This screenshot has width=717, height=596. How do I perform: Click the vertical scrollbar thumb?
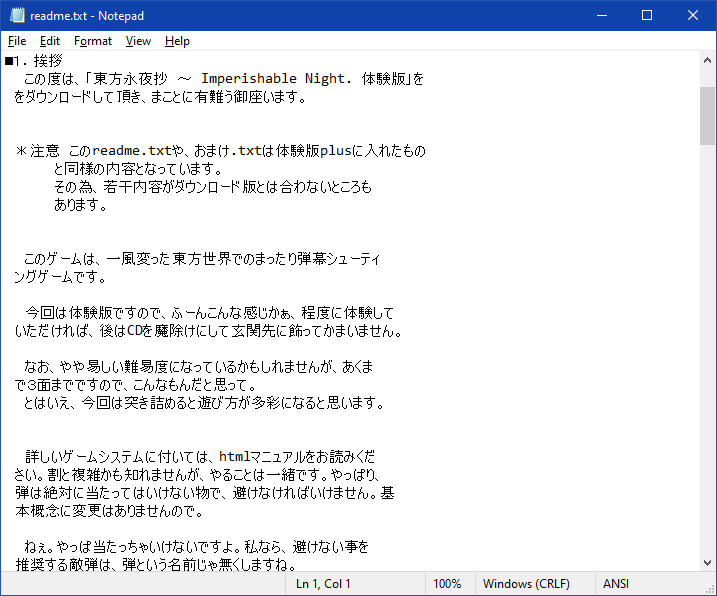pyautogui.click(x=707, y=116)
